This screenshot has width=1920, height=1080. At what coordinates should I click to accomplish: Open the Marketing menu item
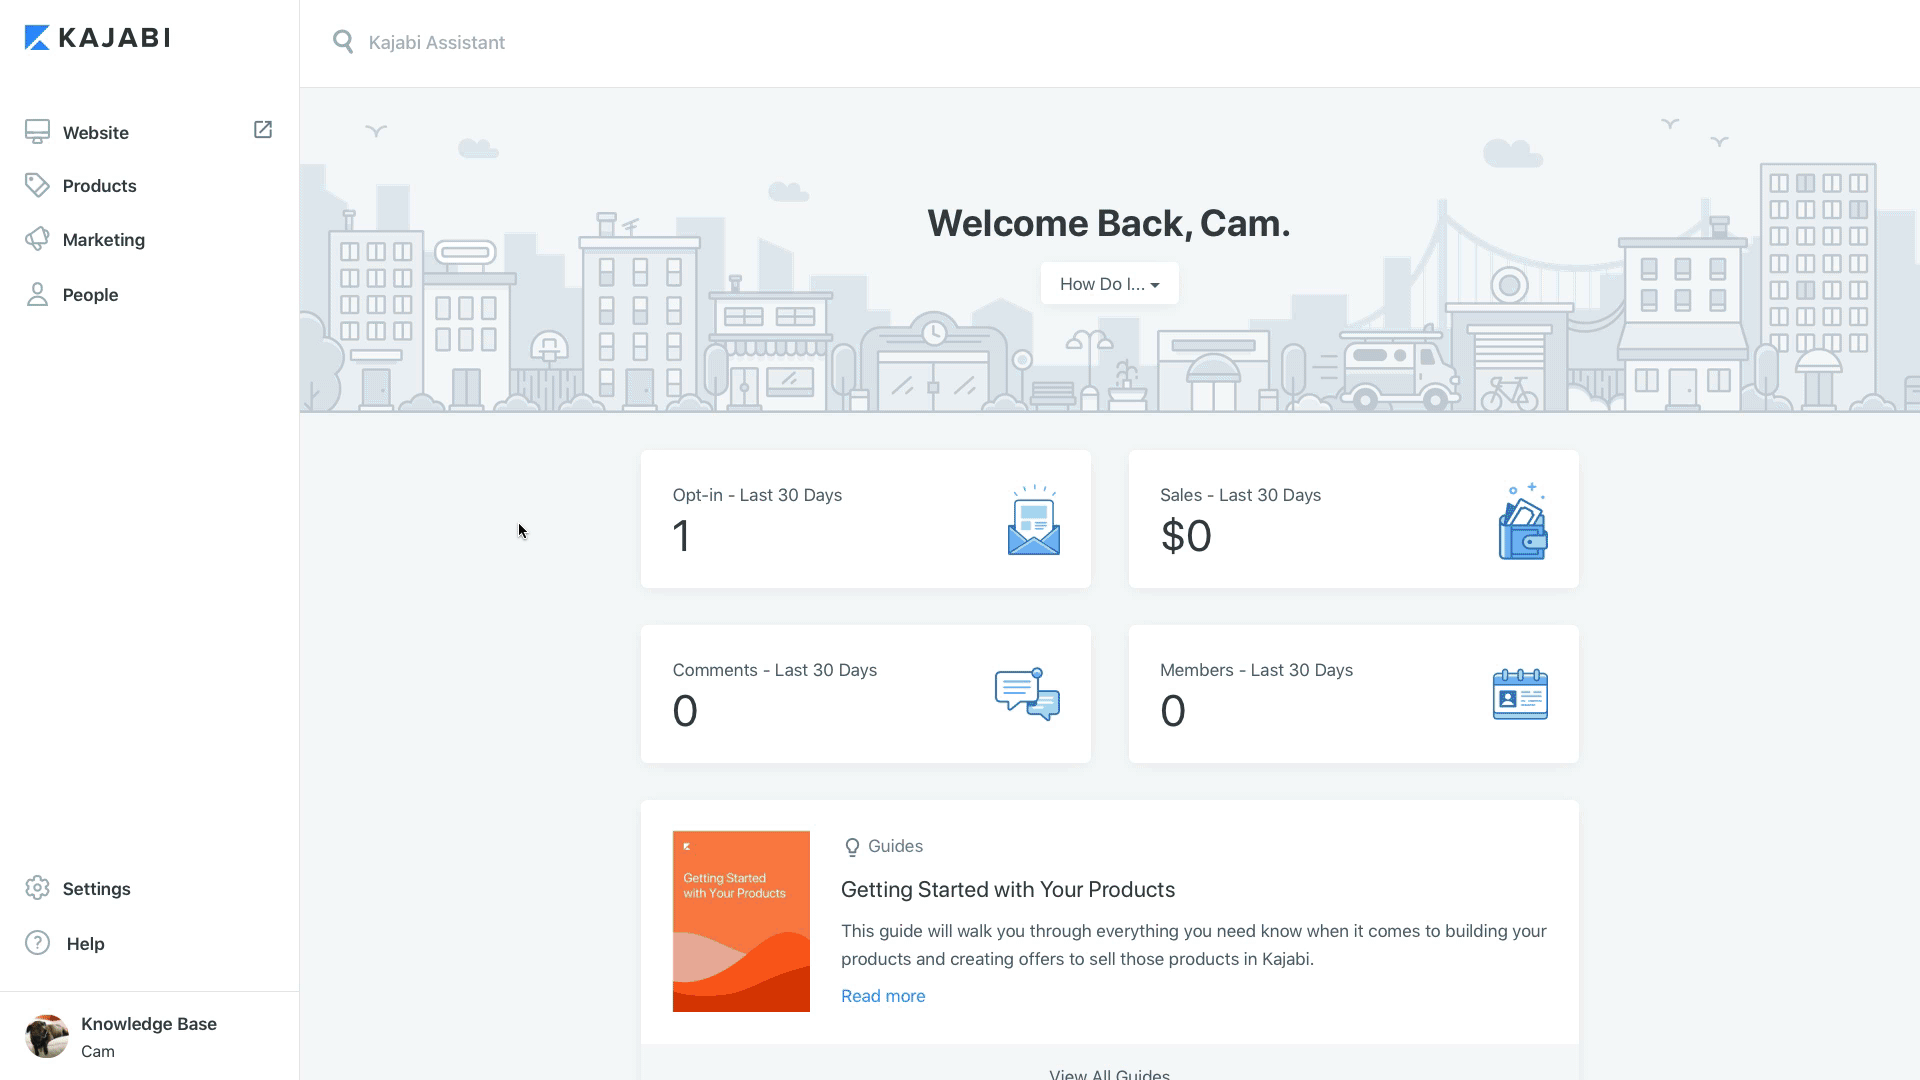104,240
